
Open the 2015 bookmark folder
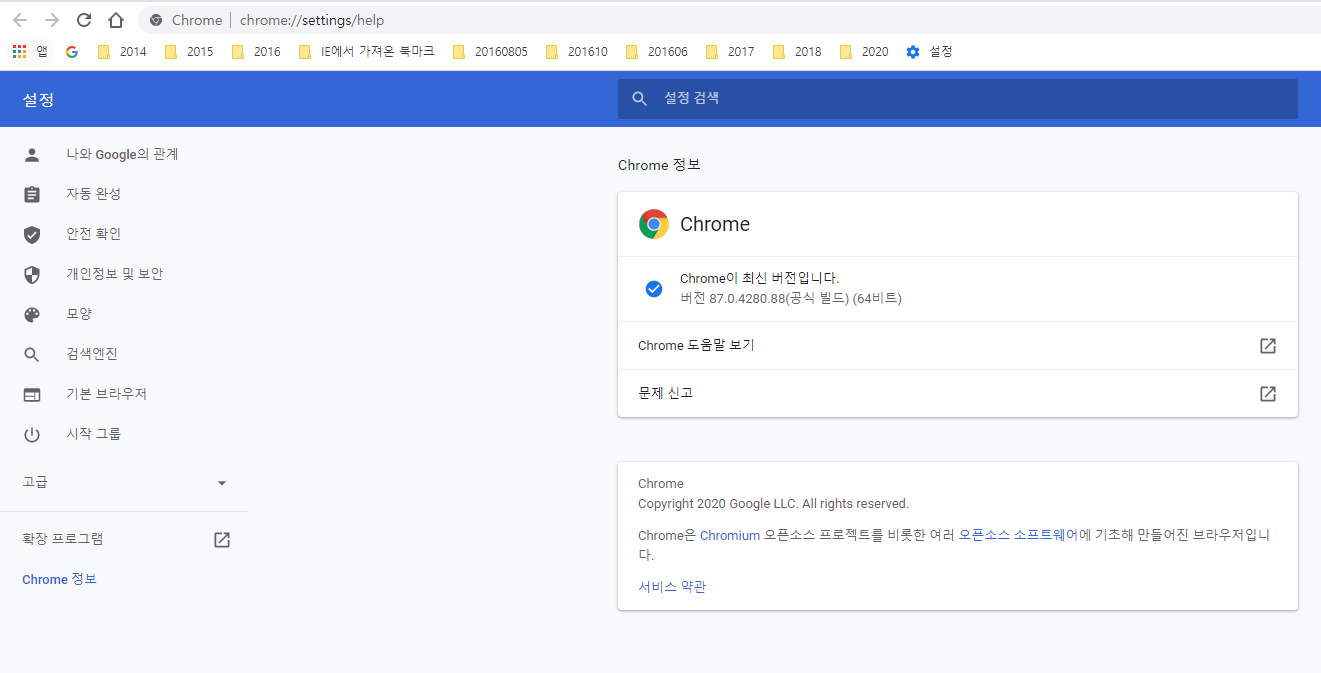pyautogui.click(x=189, y=51)
